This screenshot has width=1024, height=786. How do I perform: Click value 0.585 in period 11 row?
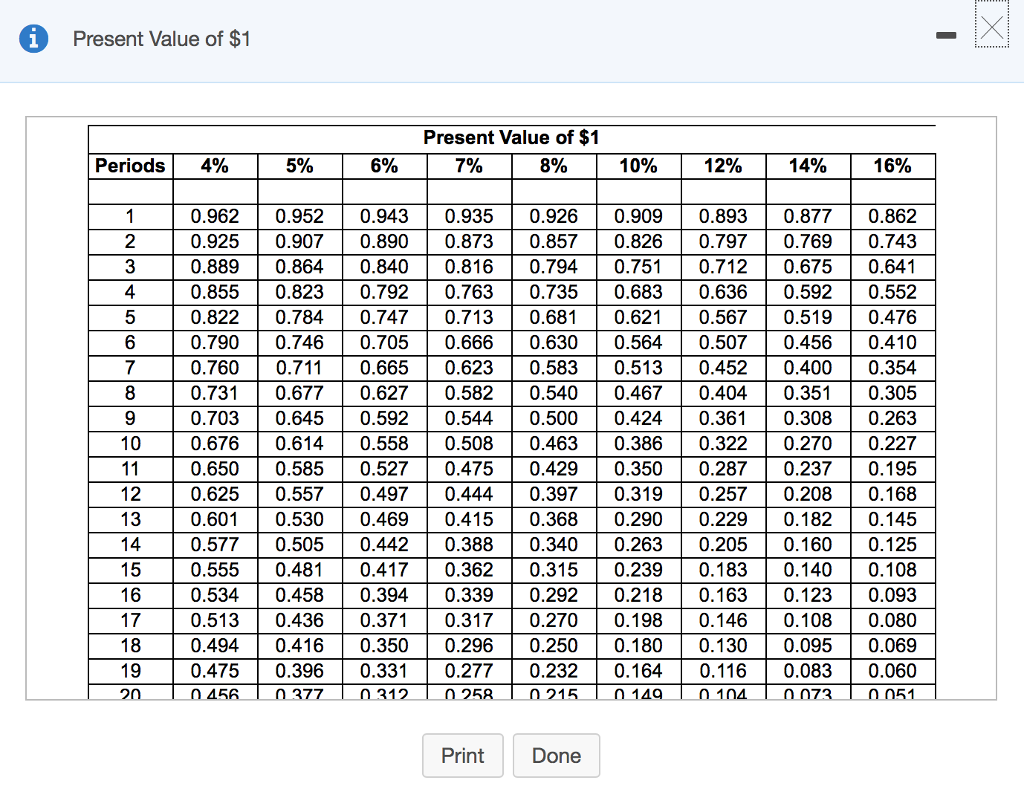click(x=300, y=469)
